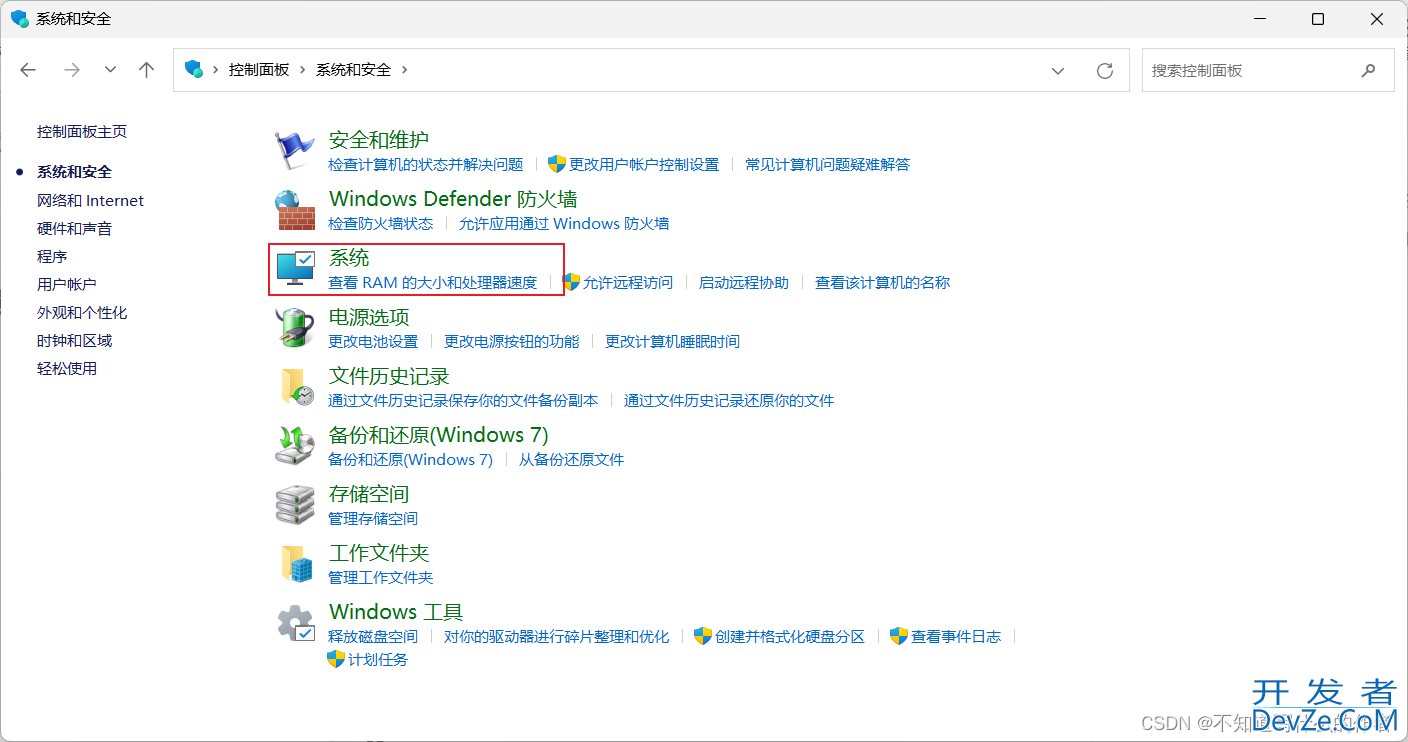This screenshot has height=742, width=1408.
Task: Click 检查防火墙状态 link
Action: click(x=381, y=223)
